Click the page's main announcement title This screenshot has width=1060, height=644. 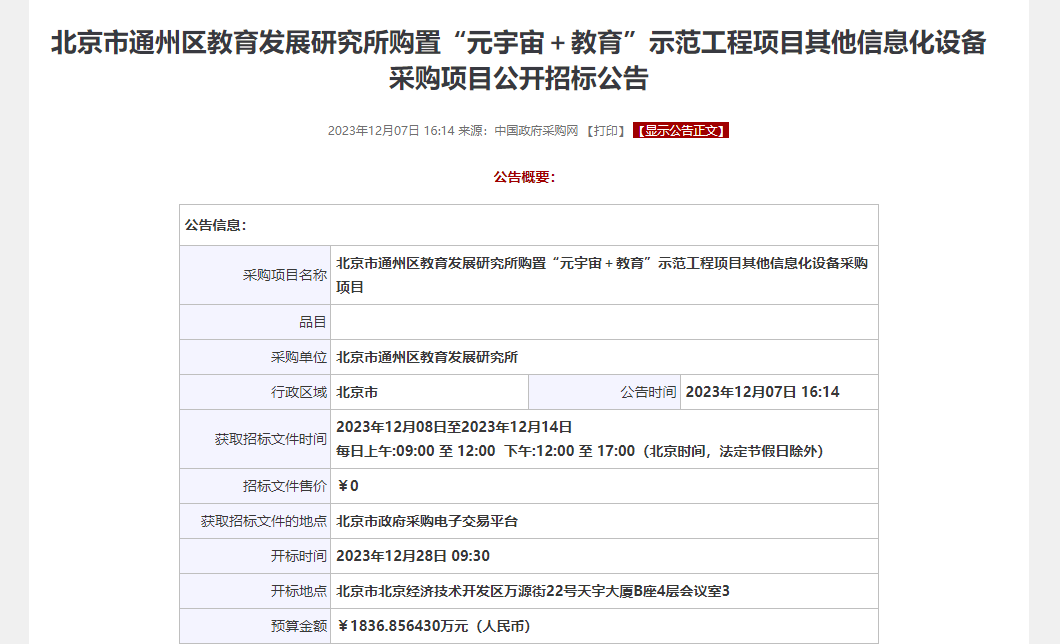[x=519, y=60]
